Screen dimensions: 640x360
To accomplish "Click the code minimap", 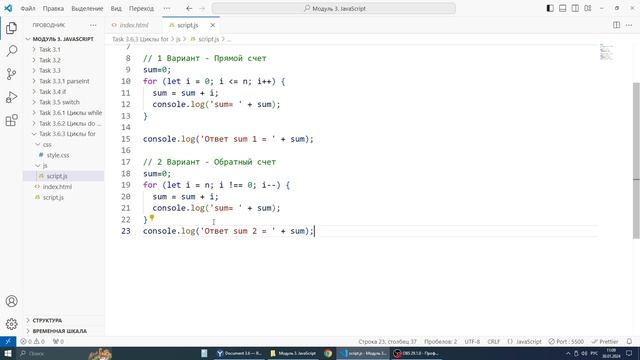I will click(607, 52).
